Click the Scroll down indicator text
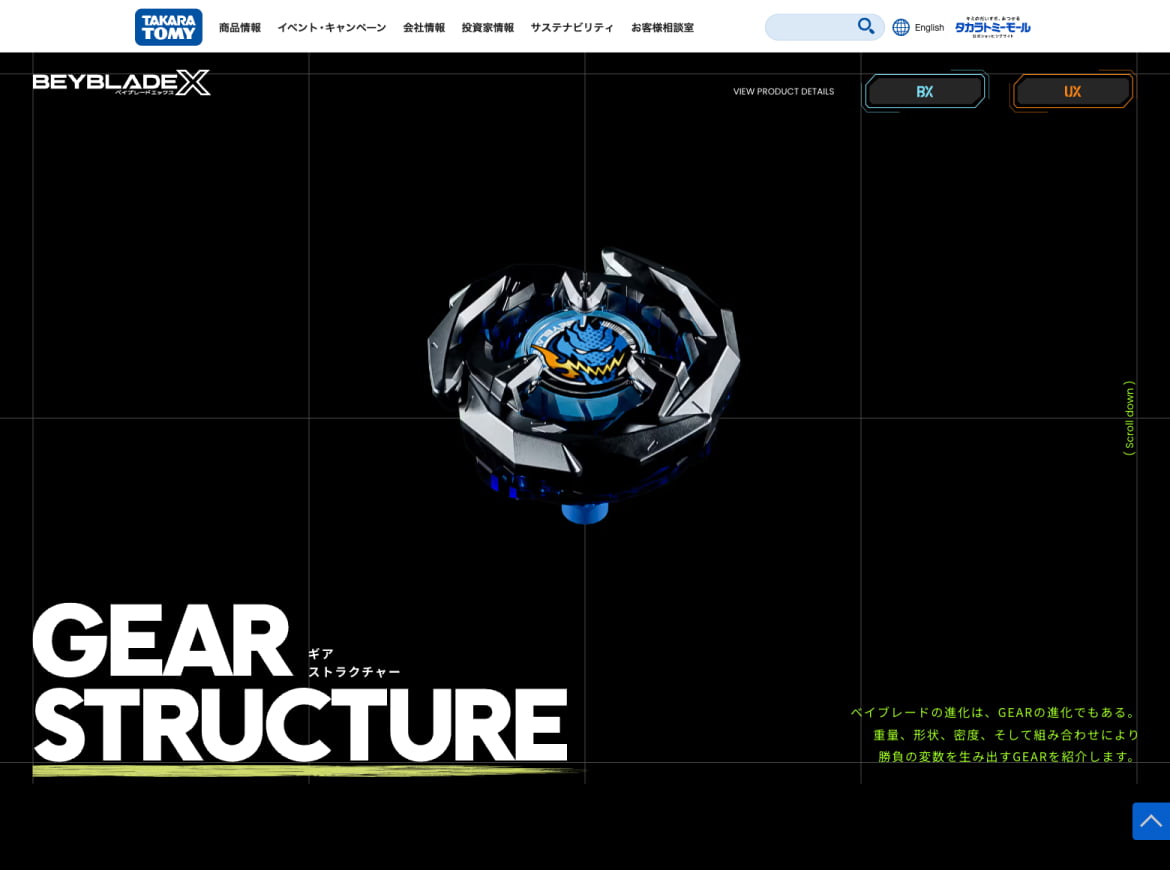This screenshot has height=870, width=1170. click(x=1129, y=418)
